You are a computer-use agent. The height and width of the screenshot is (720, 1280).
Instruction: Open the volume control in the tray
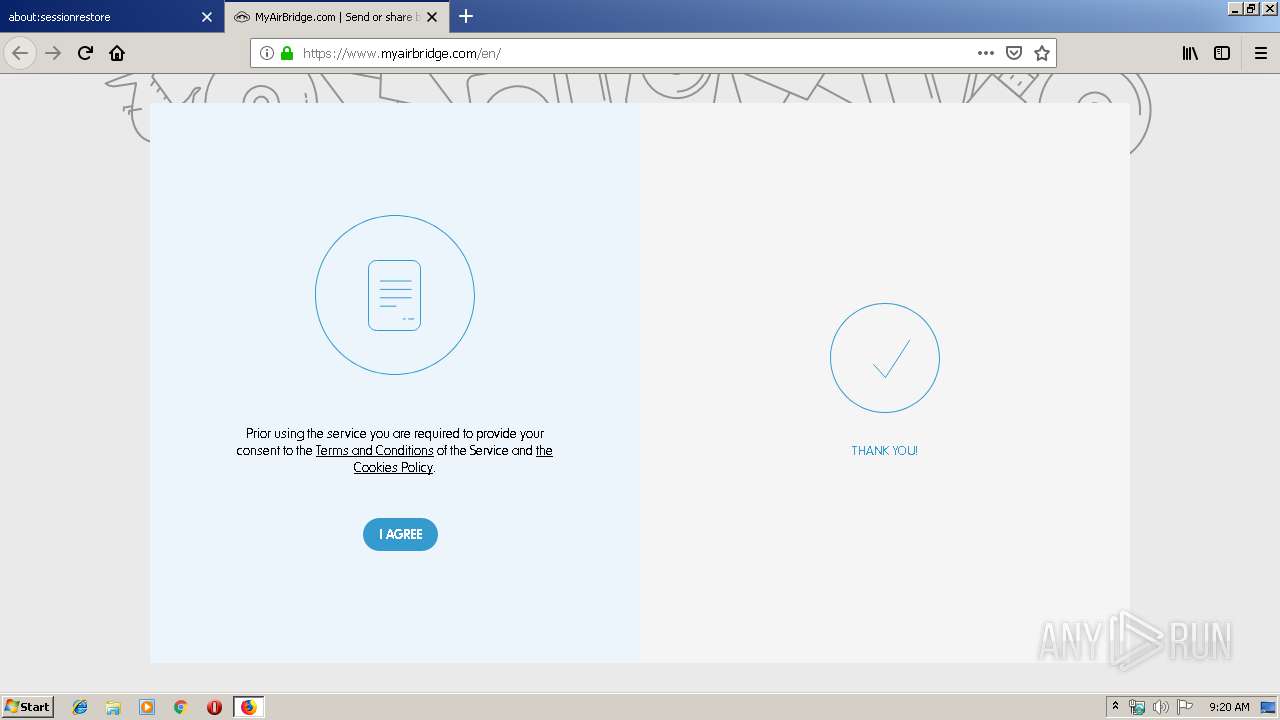click(1160, 707)
